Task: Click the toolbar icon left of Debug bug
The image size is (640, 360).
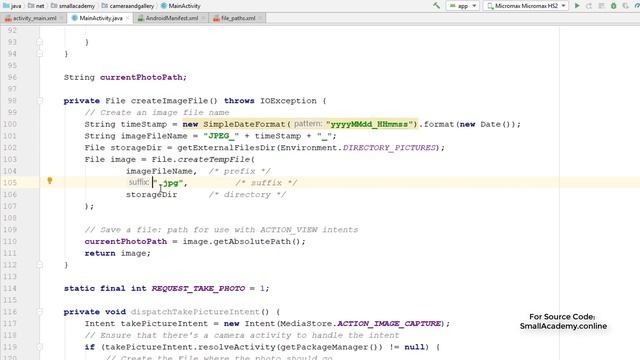Action: tap(601, 6)
